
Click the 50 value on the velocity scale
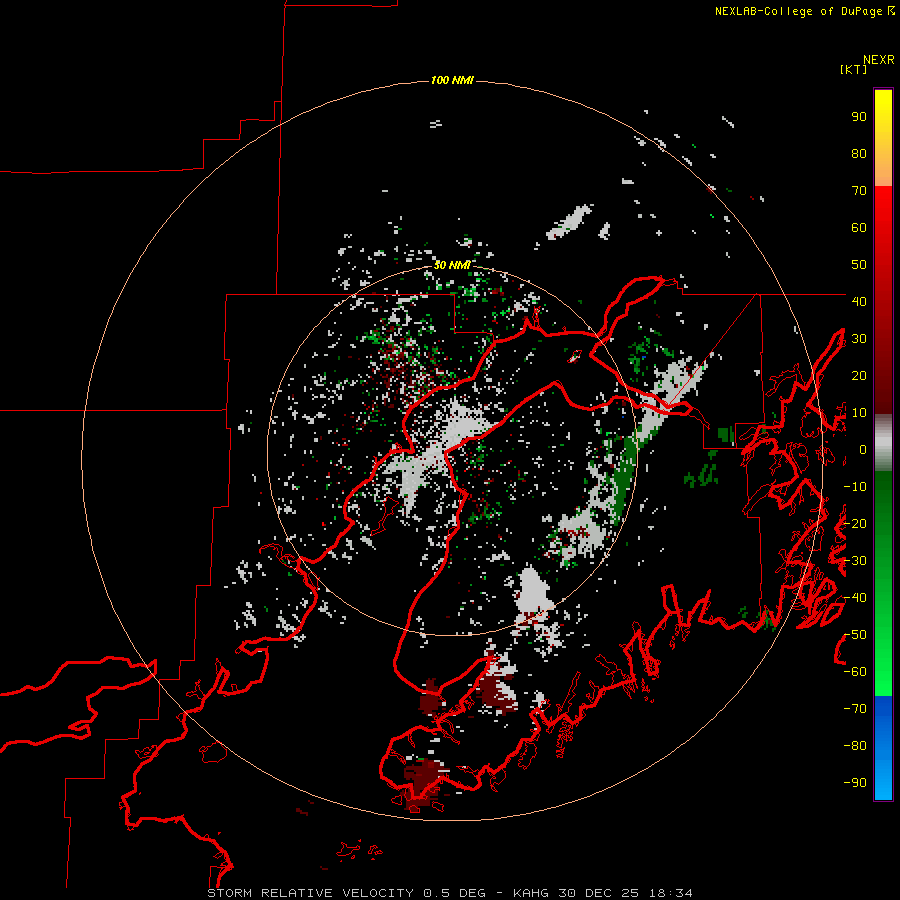(x=859, y=265)
